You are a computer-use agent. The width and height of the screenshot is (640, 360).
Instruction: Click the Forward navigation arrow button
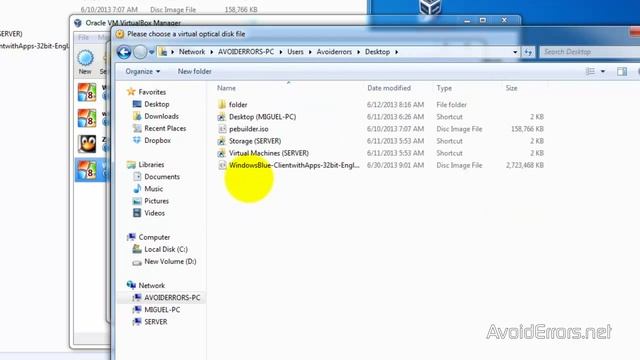[x=140, y=52]
